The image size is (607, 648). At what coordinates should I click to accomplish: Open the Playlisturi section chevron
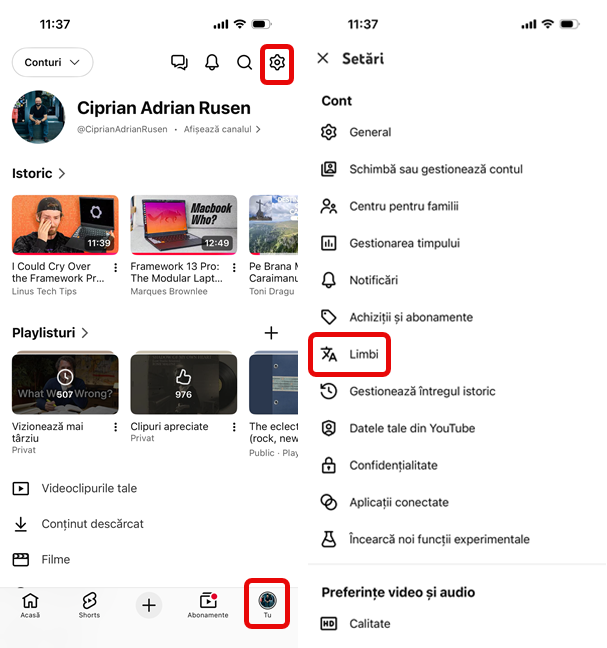tap(85, 333)
